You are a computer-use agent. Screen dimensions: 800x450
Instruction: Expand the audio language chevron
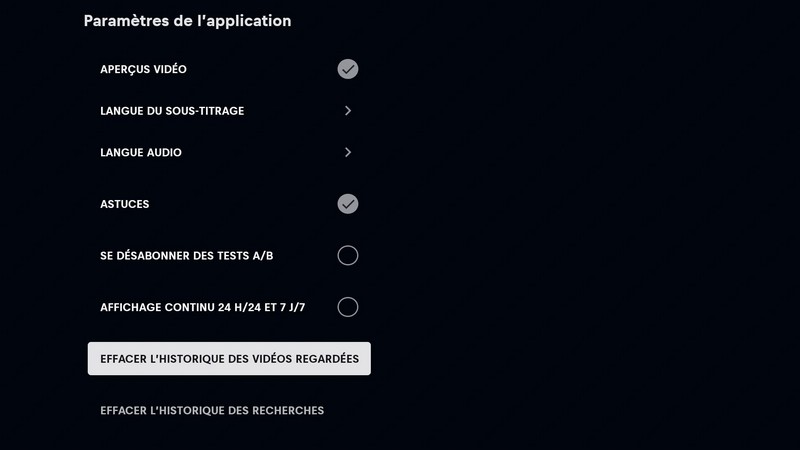pos(348,153)
